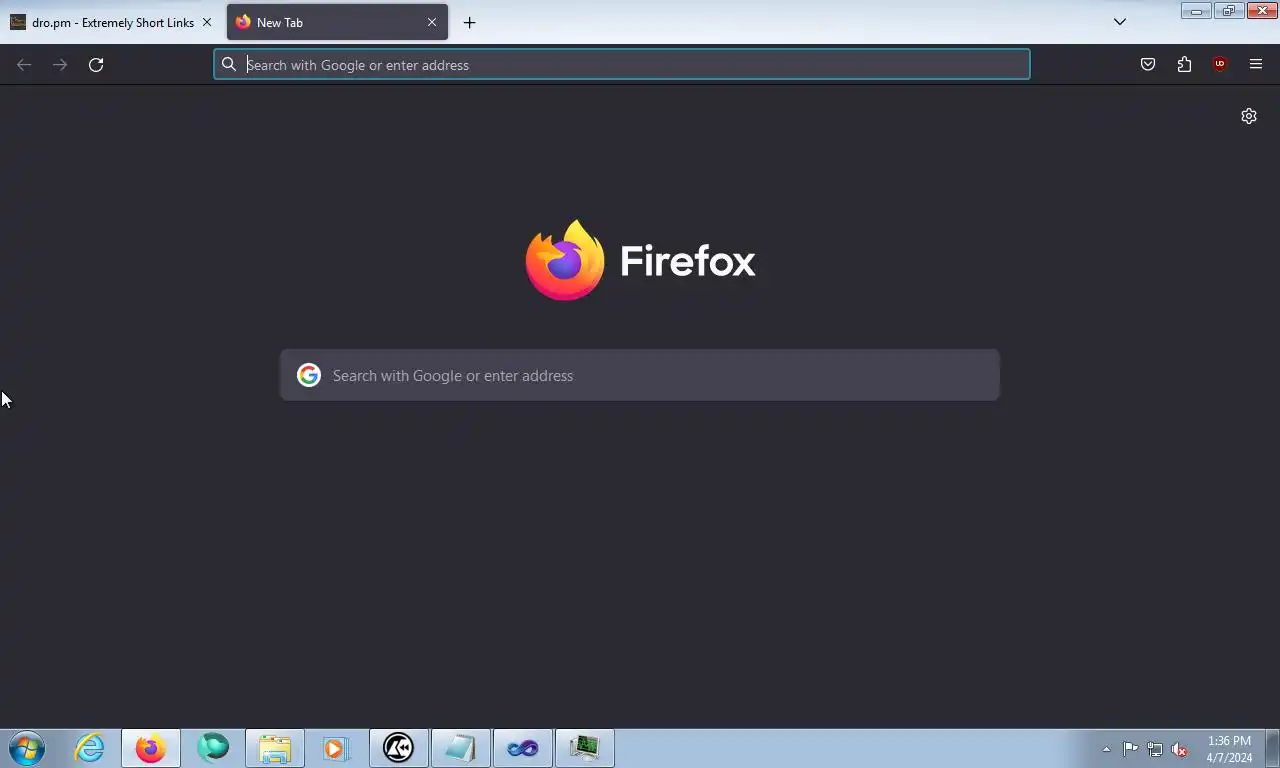Click the center Google search box
Image resolution: width=1280 pixels, height=768 pixels.
click(x=640, y=375)
